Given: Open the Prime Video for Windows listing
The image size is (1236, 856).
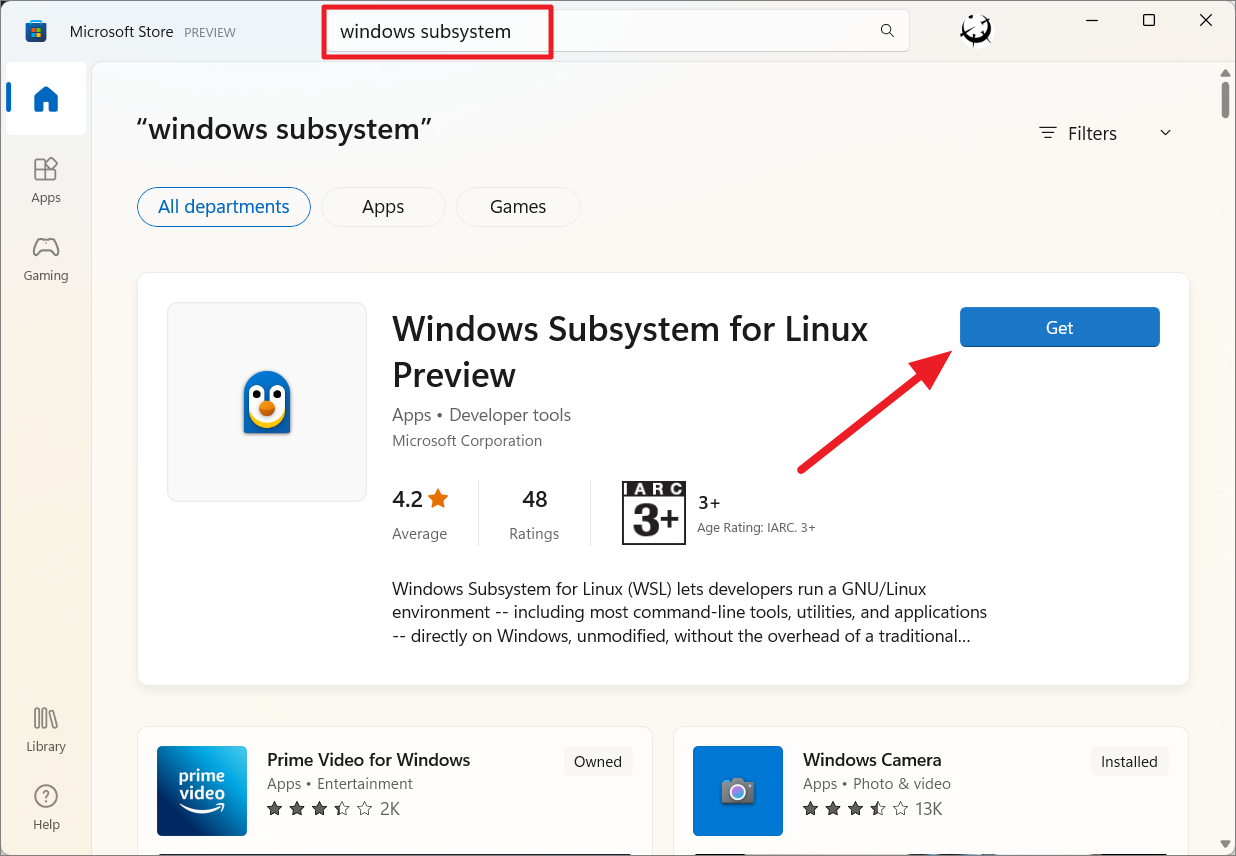Looking at the screenshot, I should pos(368,760).
